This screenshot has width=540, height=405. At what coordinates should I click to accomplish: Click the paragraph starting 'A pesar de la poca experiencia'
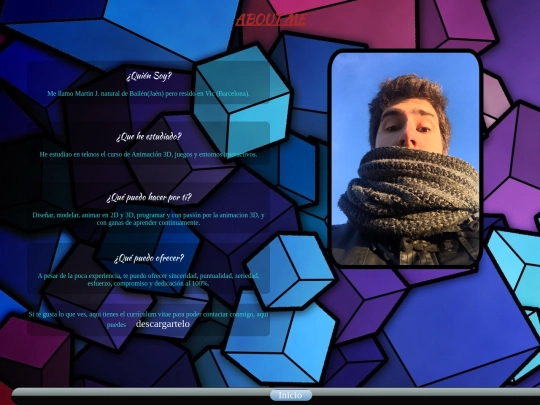point(148,280)
